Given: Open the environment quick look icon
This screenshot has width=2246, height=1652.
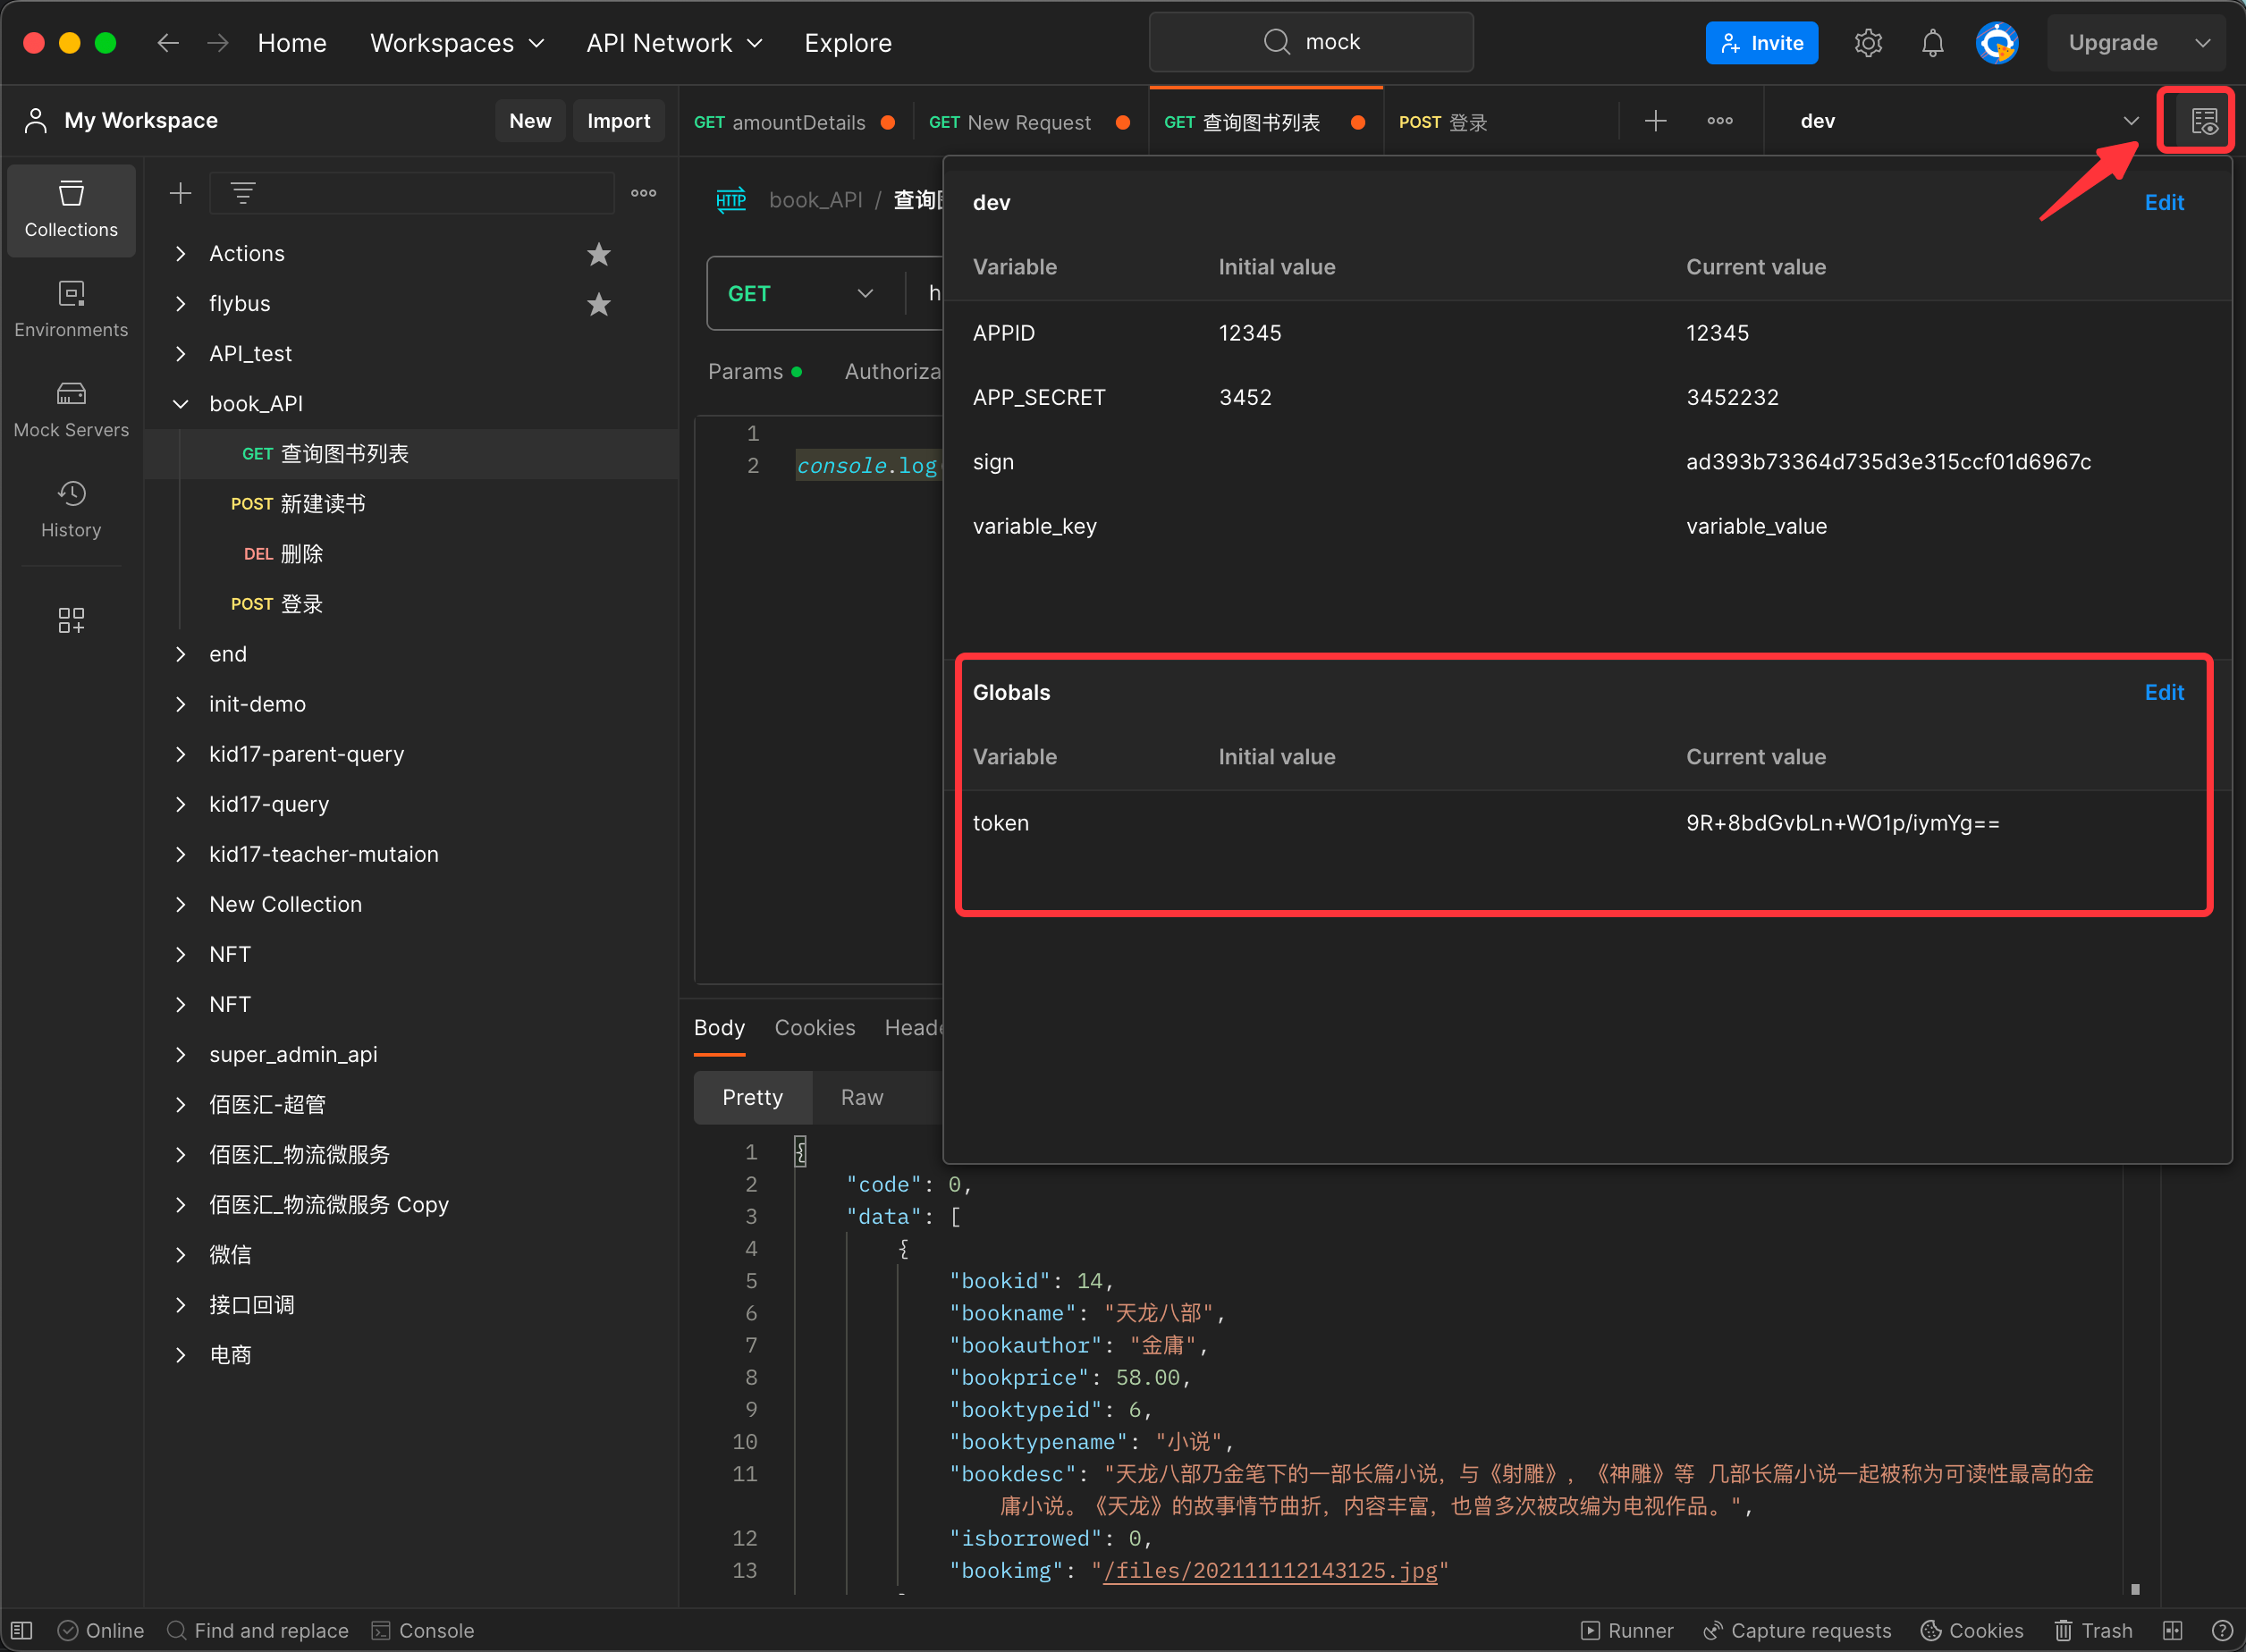Looking at the screenshot, I should tap(2203, 121).
